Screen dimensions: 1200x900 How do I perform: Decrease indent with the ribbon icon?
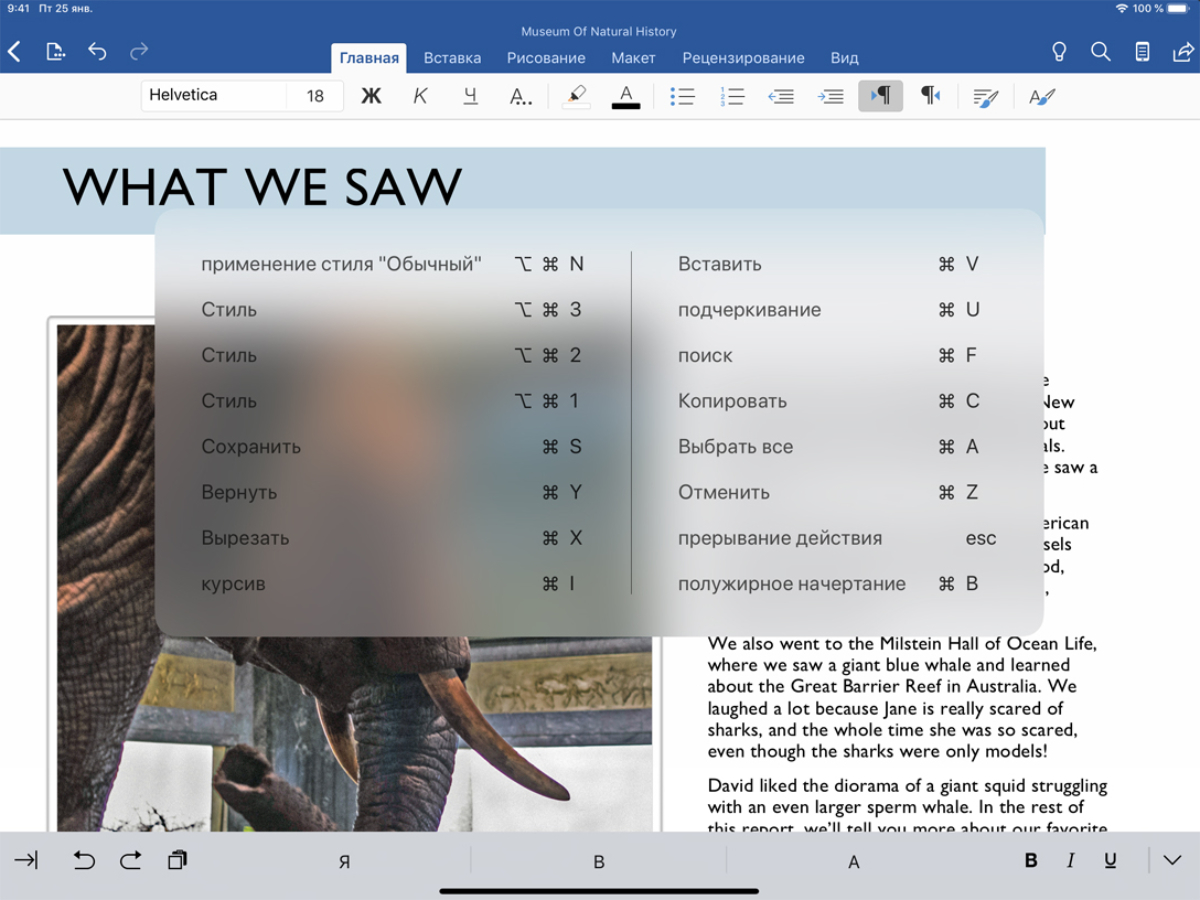tap(781, 96)
